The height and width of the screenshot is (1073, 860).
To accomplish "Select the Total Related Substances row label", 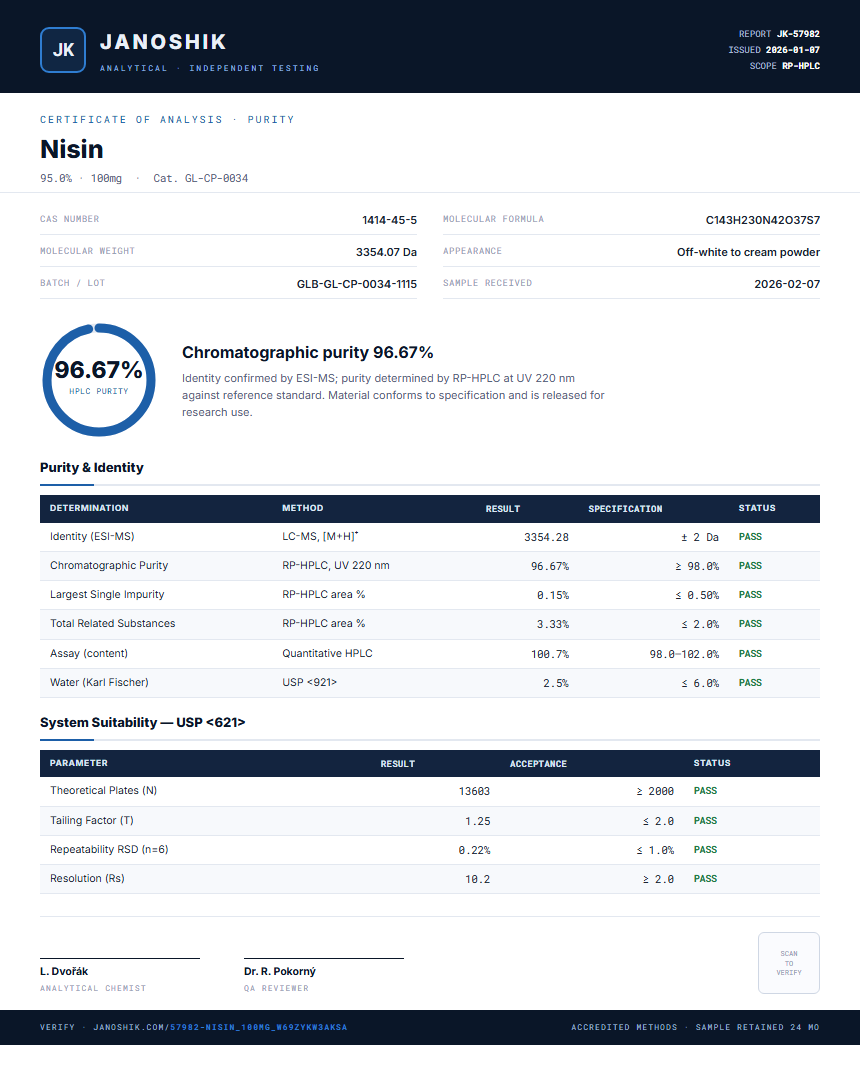I will click(x=112, y=623).
